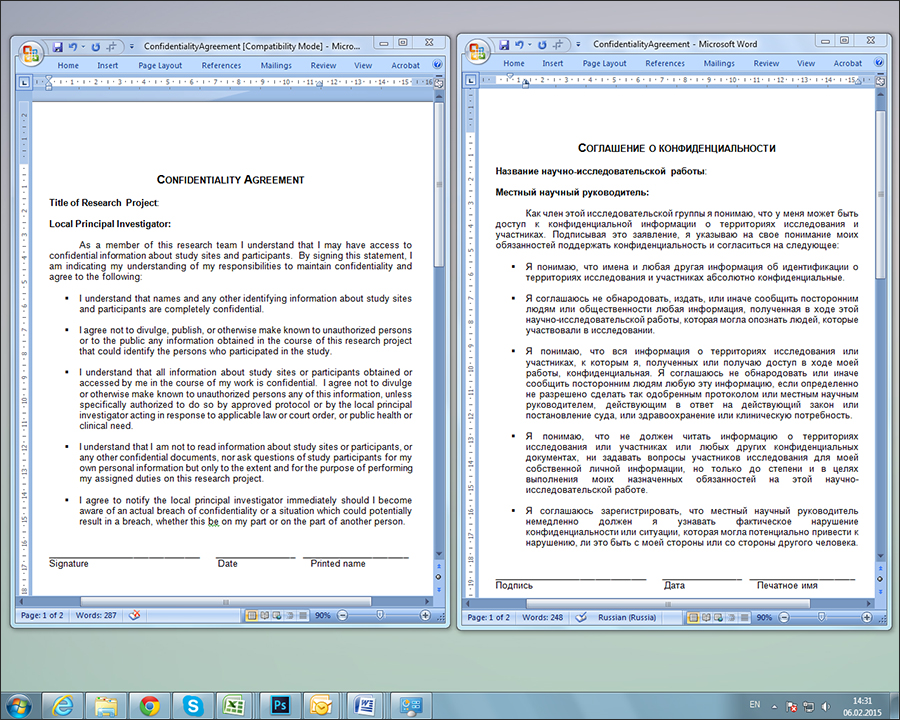This screenshot has width=900, height=720.
Task: Launch Google Chrome from the taskbar
Action: [149, 705]
